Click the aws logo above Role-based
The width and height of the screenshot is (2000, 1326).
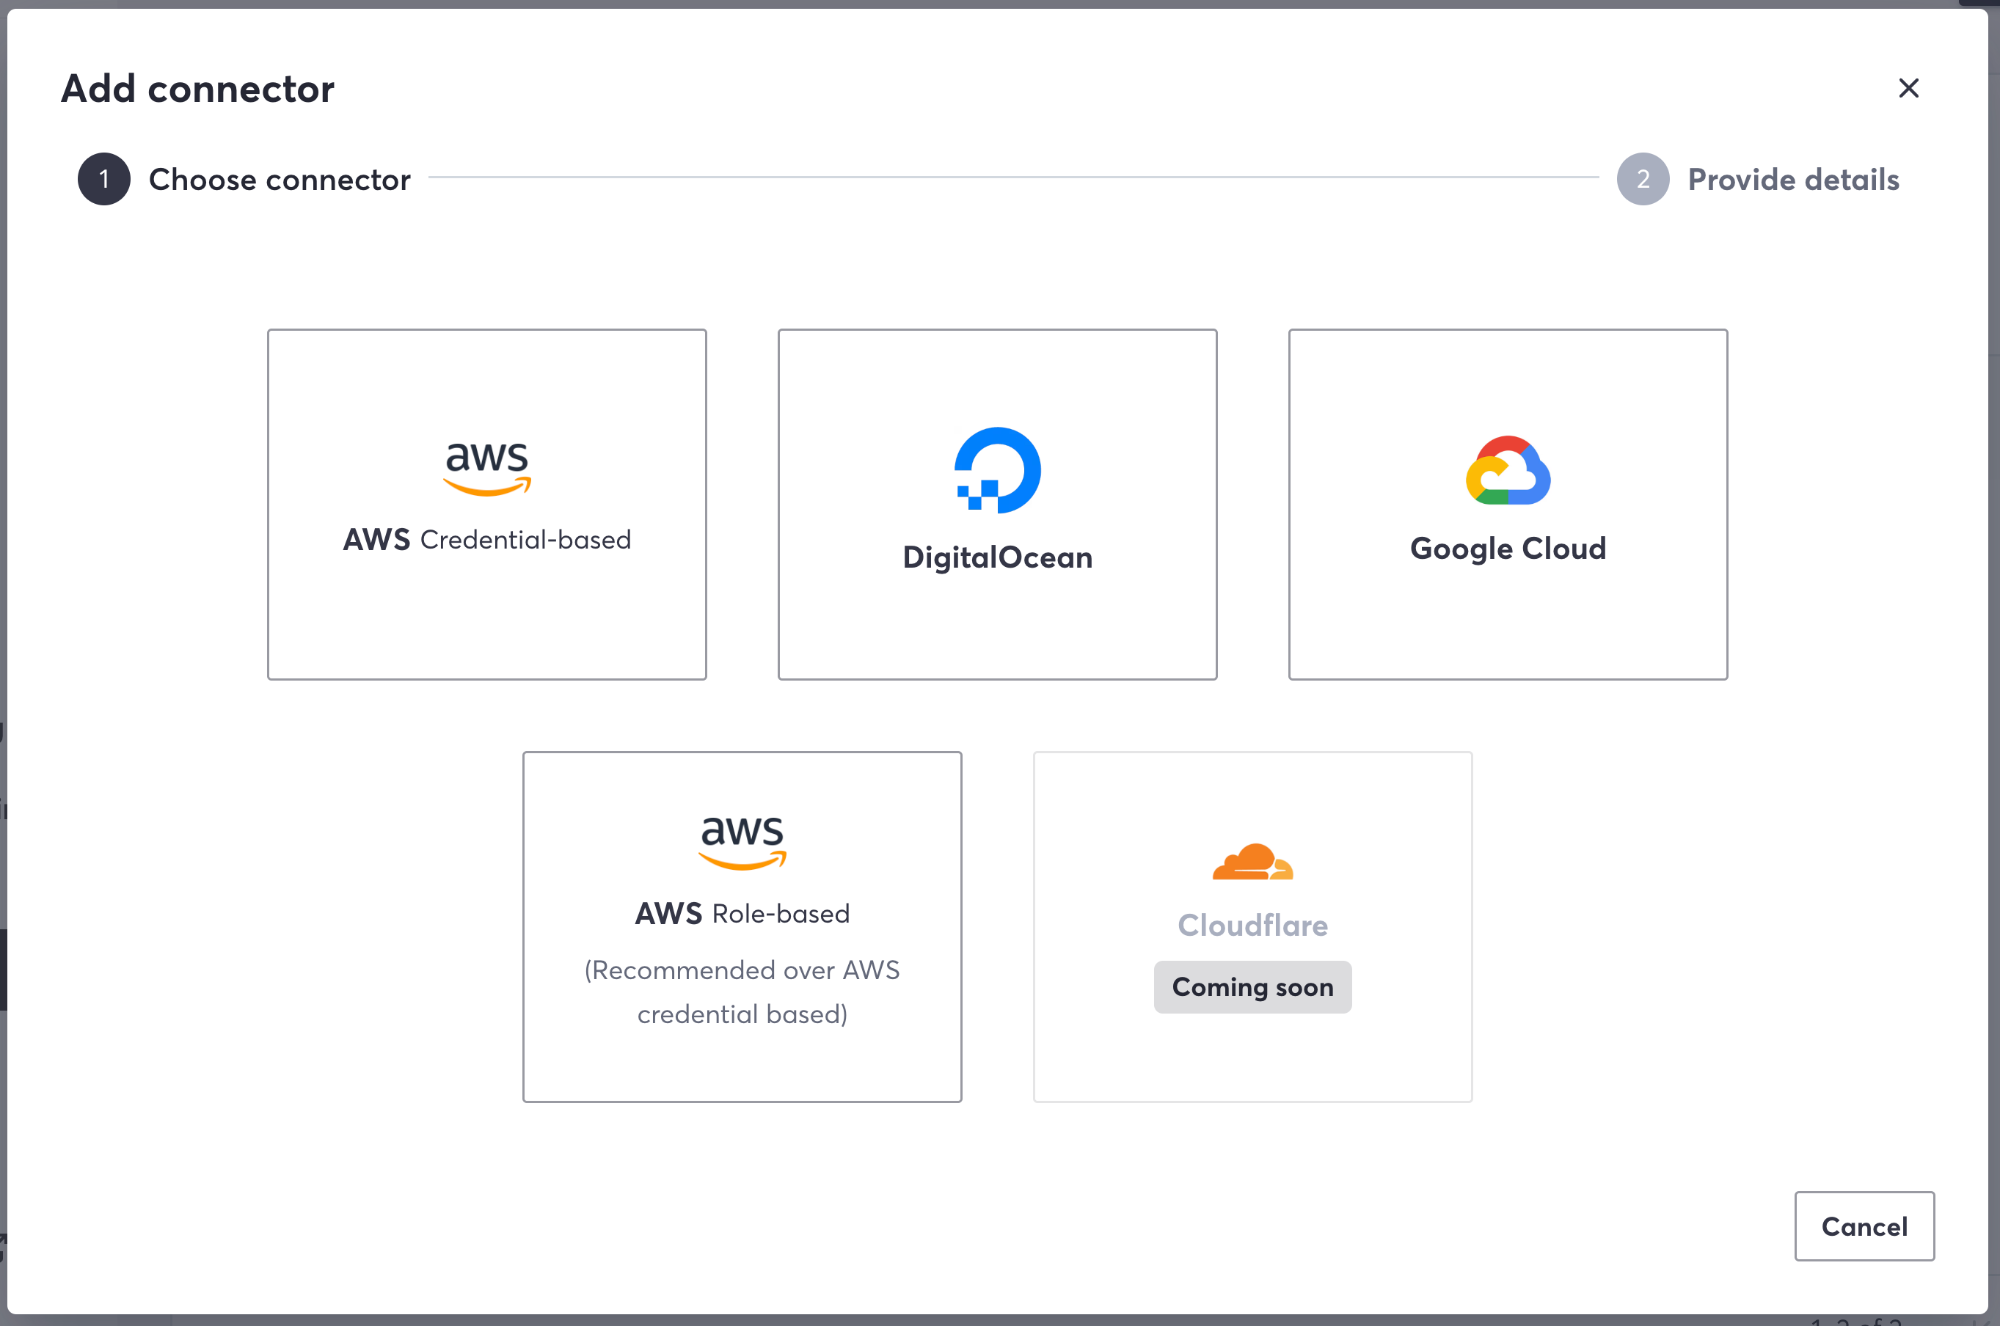(742, 843)
